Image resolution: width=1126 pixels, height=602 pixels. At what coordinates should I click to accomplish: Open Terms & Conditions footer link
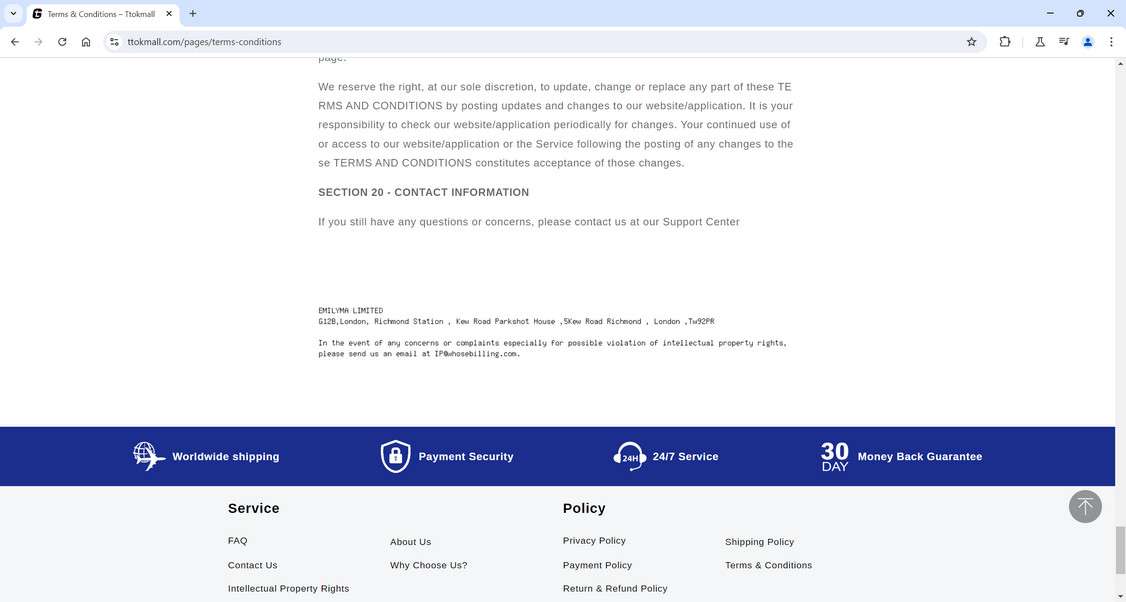768,565
